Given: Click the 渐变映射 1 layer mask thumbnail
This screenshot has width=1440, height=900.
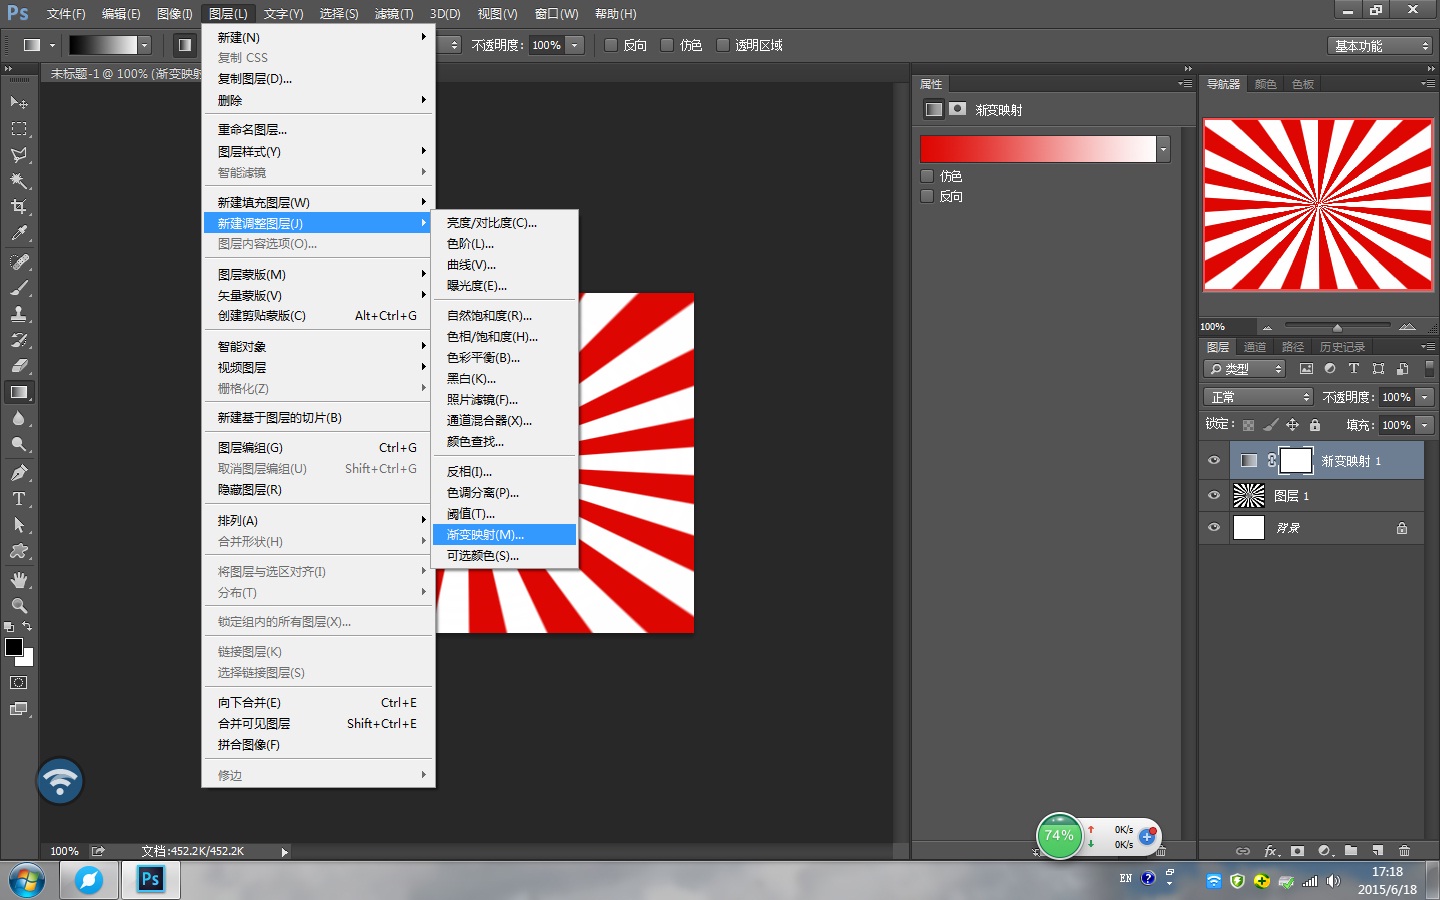Looking at the screenshot, I should tap(1296, 460).
